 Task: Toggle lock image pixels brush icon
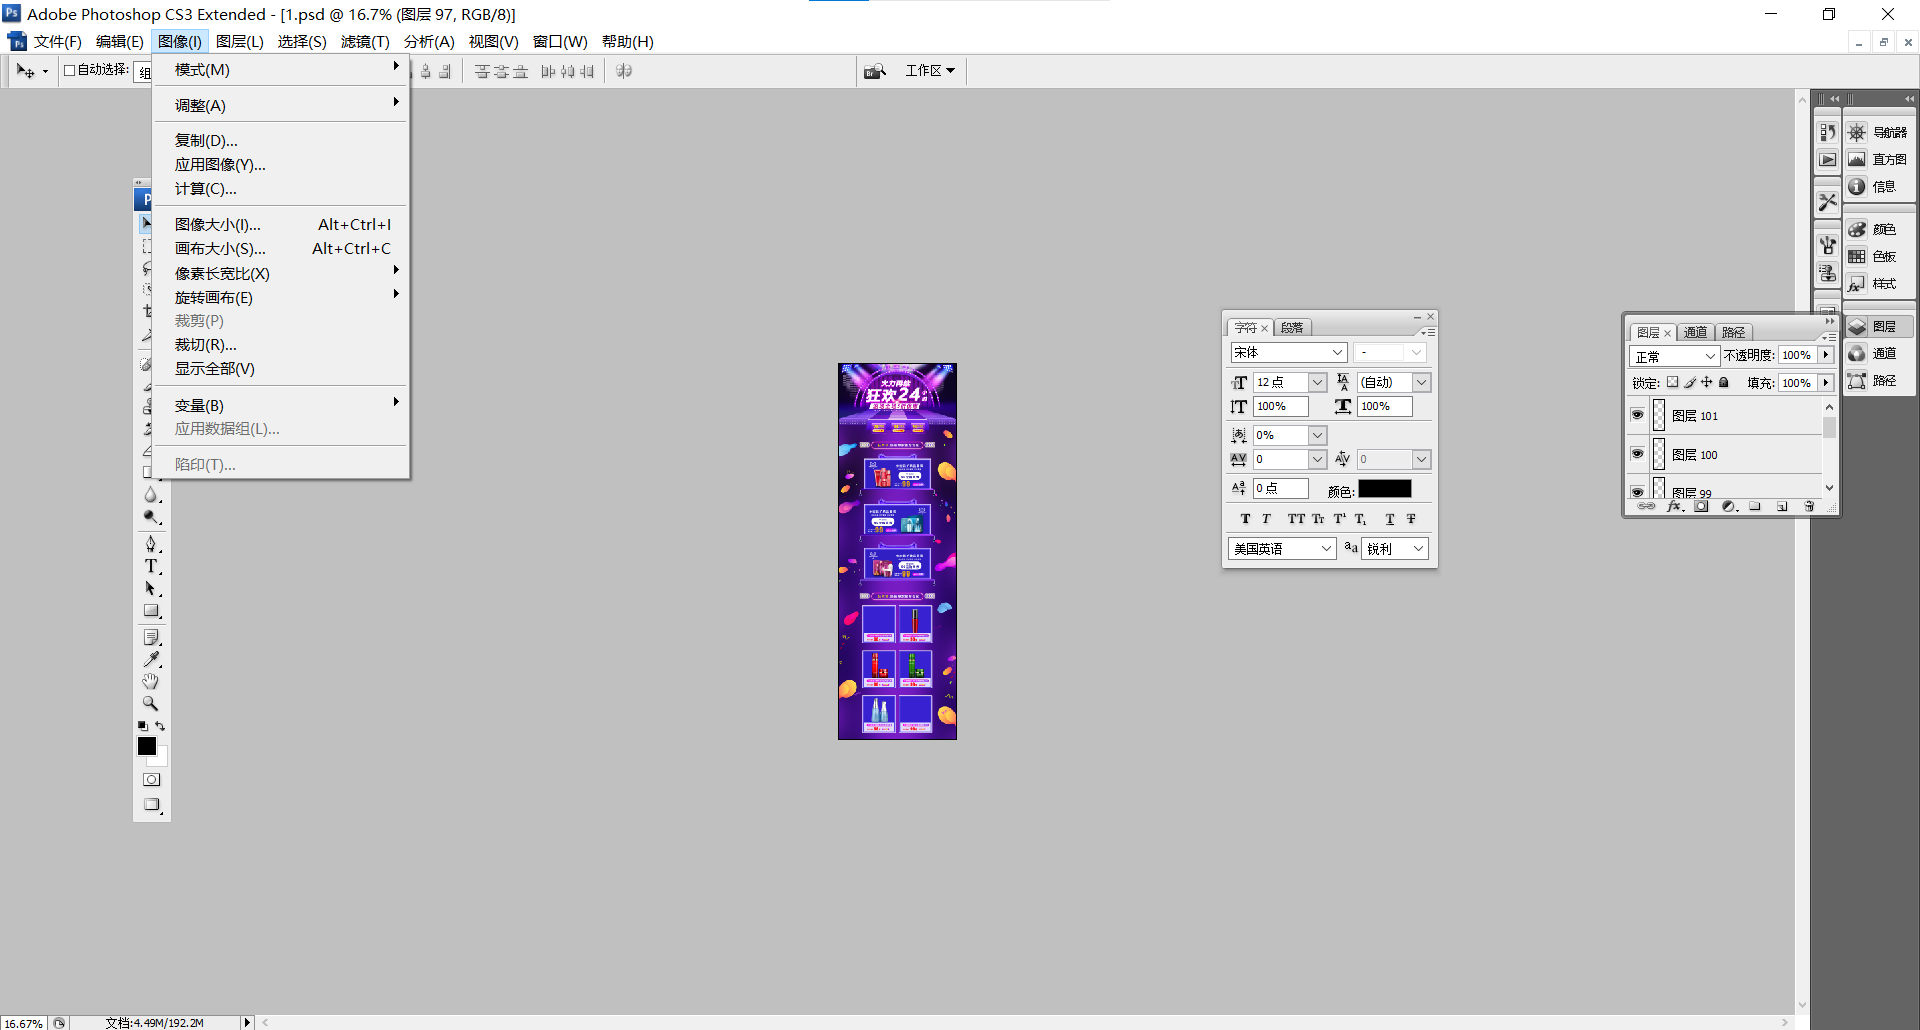click(x=1690, y=382)
